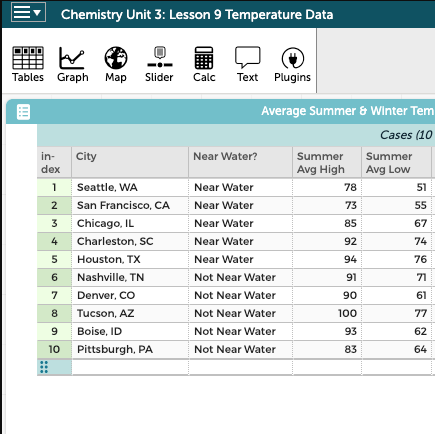Click the Denver, CO cell
Viewport: 435px width, 434px height.
click(130, 295)
